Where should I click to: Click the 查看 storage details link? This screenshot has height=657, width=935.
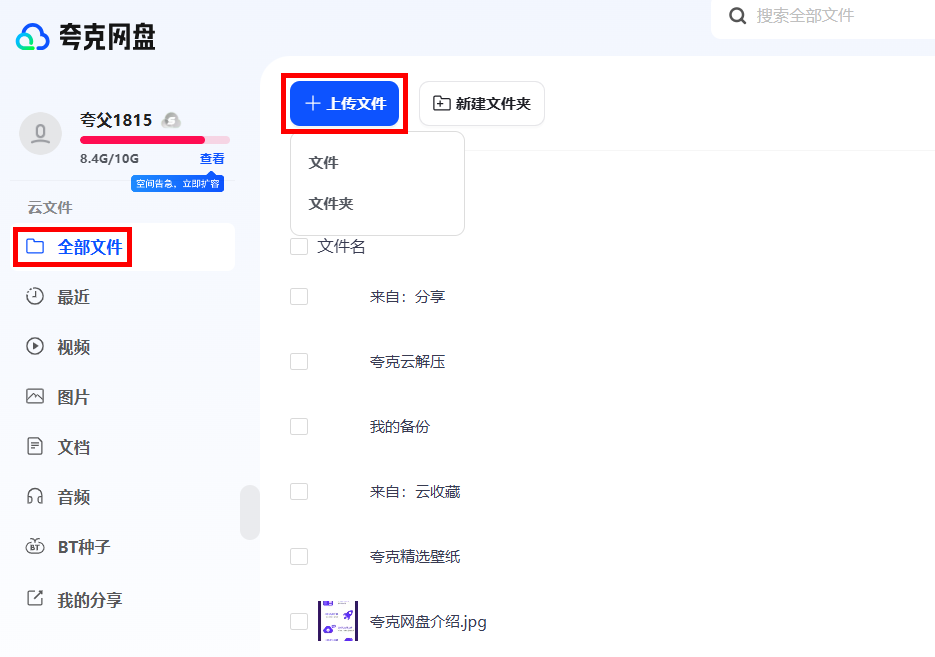212,159
